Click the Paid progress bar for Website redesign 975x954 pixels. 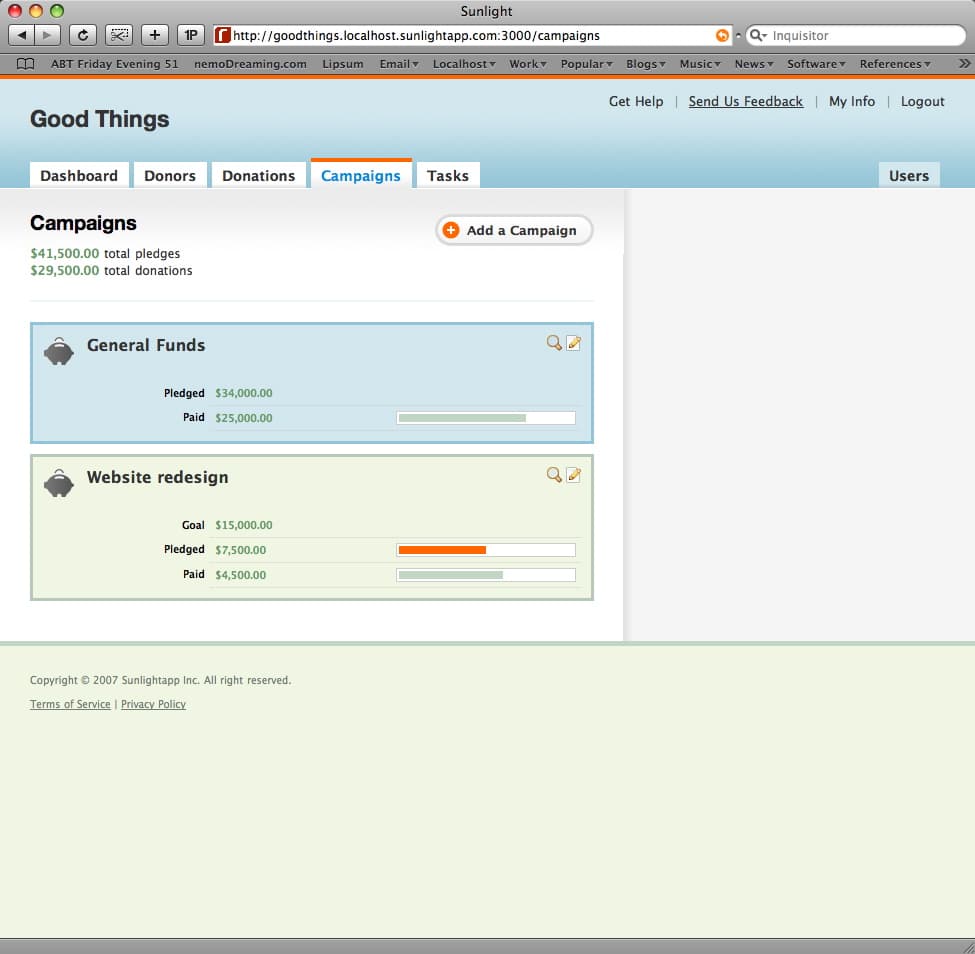(487, 574)
